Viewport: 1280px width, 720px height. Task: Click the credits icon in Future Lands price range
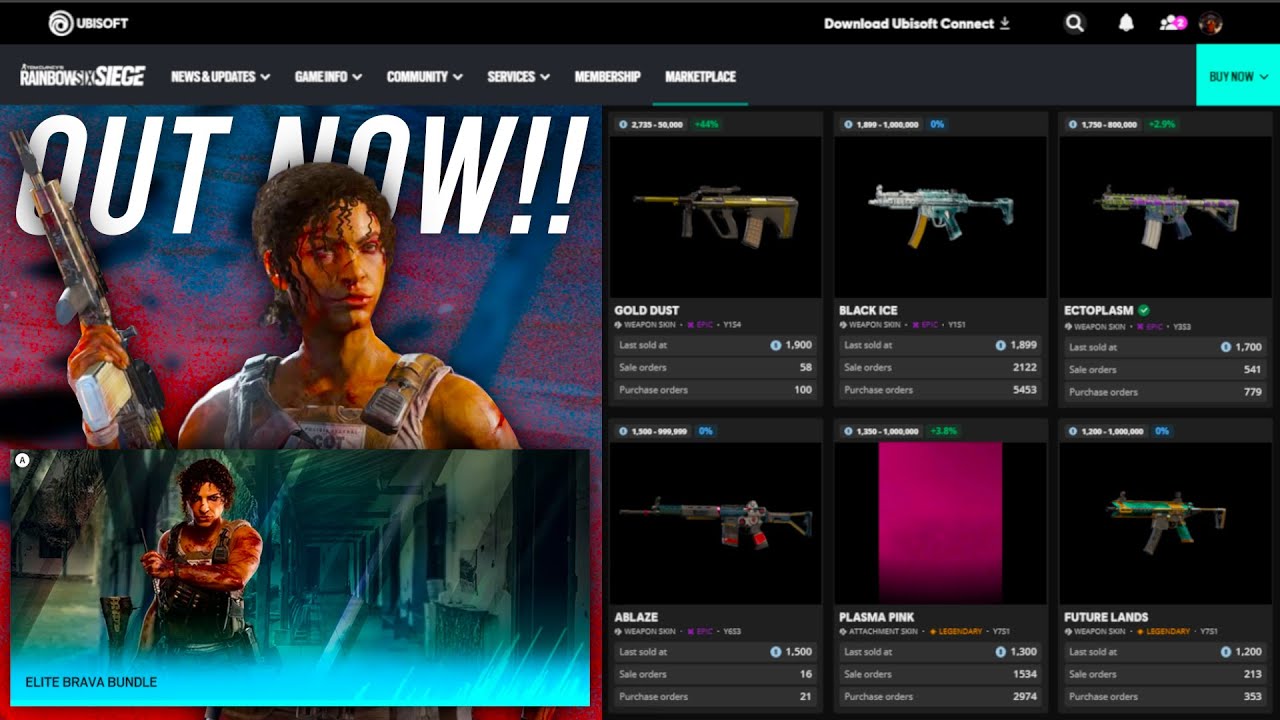click(x=1073, y=430)
